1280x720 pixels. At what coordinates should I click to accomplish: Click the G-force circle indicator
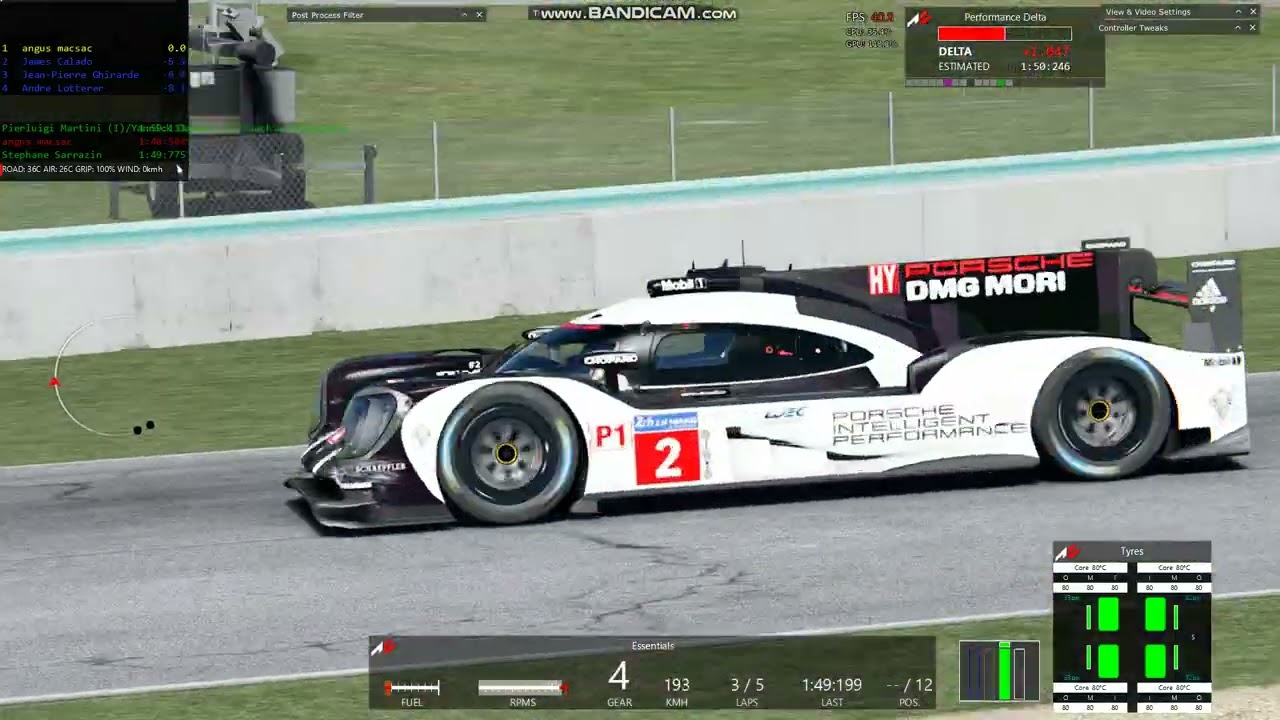[105, 377]
